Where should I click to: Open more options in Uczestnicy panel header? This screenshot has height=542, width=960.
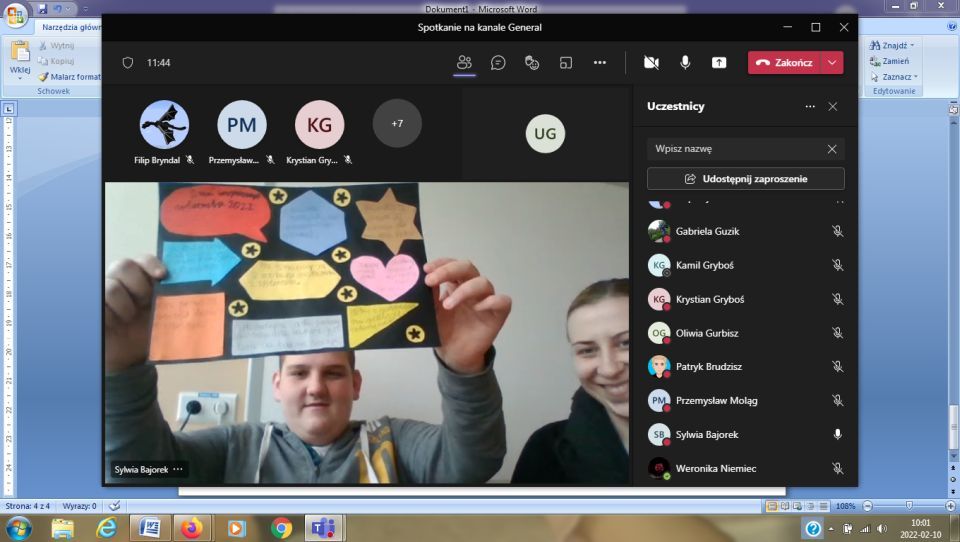click(x=810, y=106)
